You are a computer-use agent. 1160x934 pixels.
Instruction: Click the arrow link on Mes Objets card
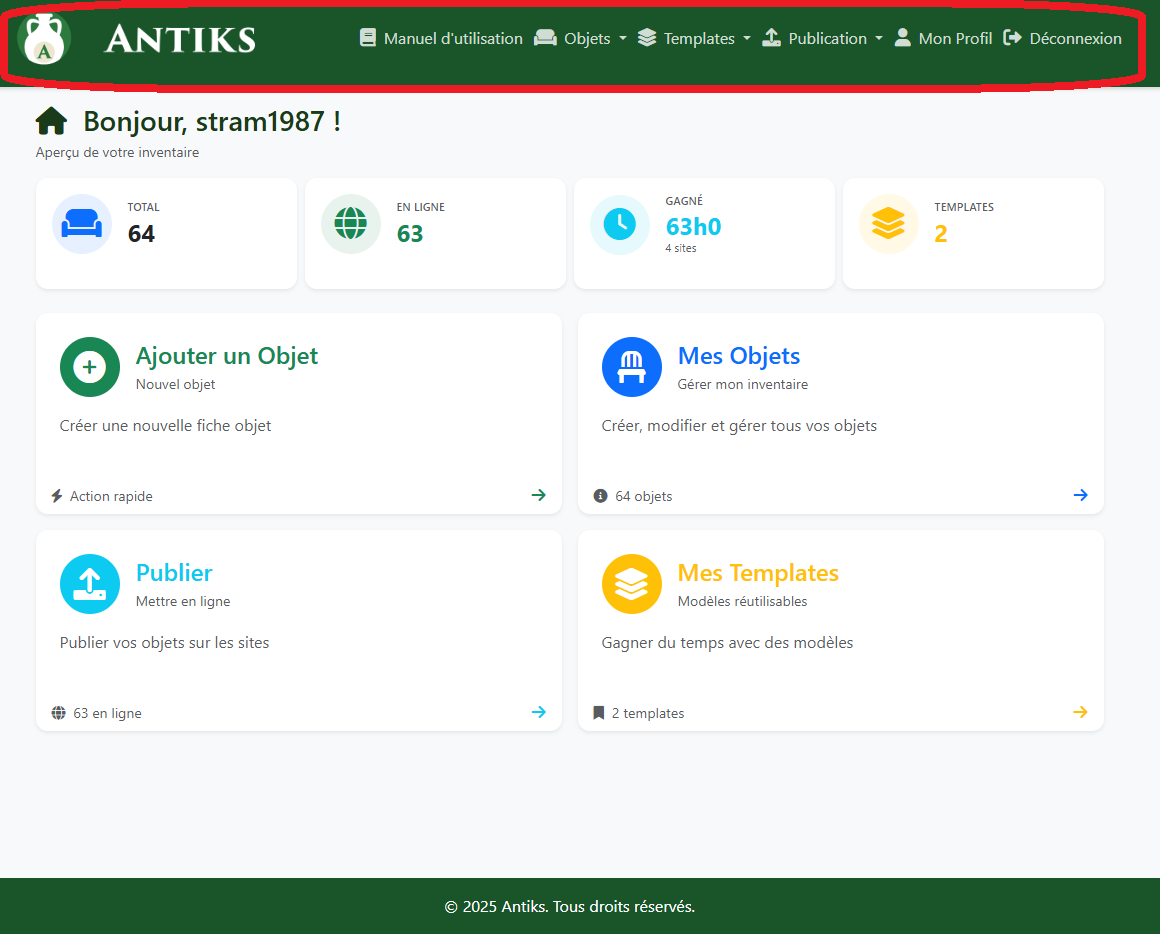(x=1080, y=495)
